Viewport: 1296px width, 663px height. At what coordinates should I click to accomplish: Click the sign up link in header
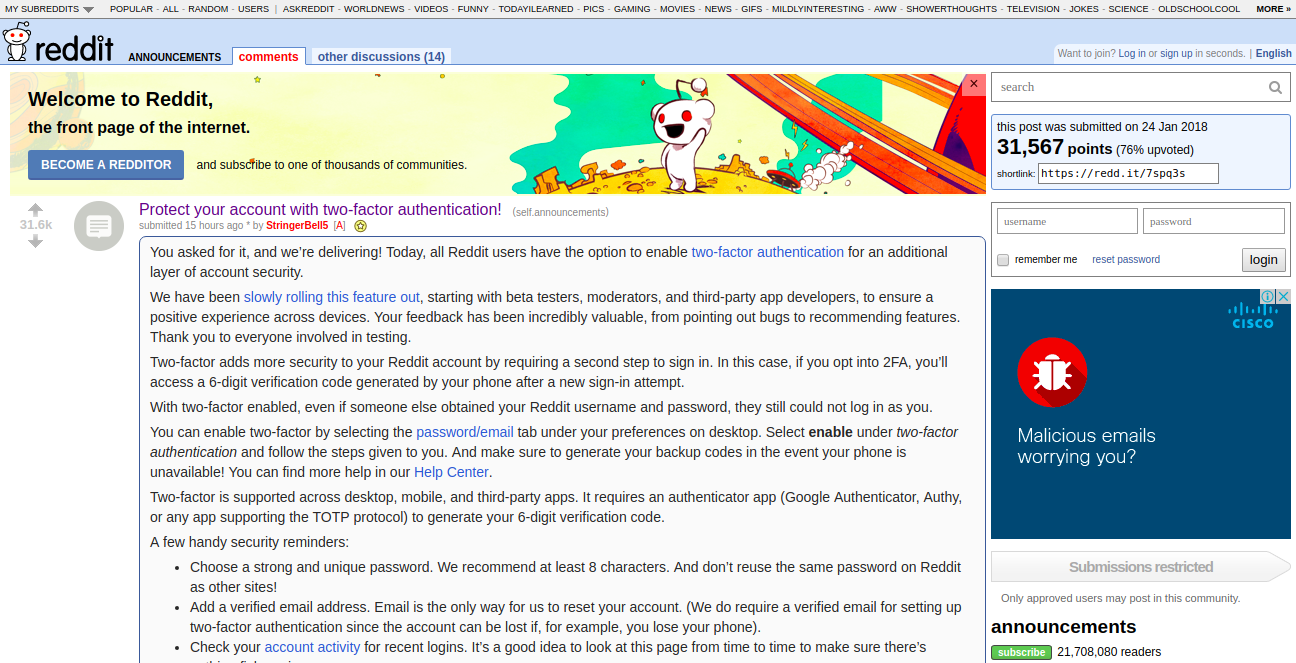(1176, 54)
